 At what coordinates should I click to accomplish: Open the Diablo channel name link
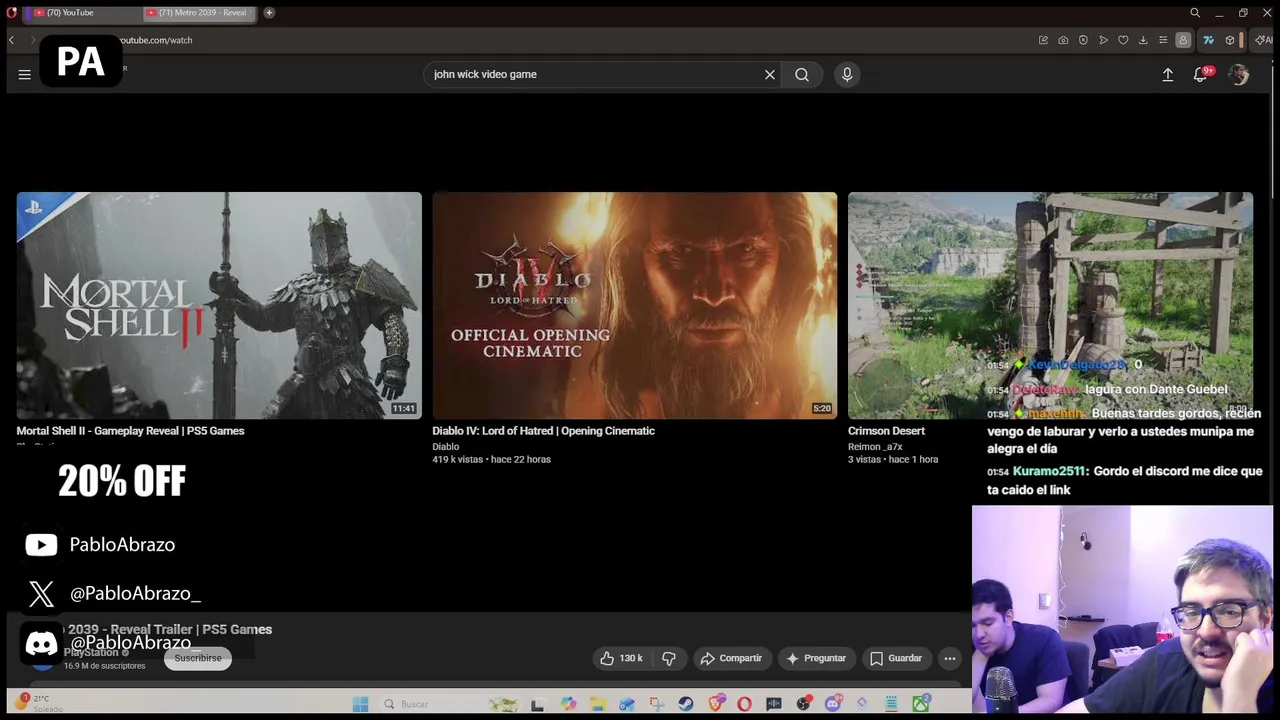(445, 447)
